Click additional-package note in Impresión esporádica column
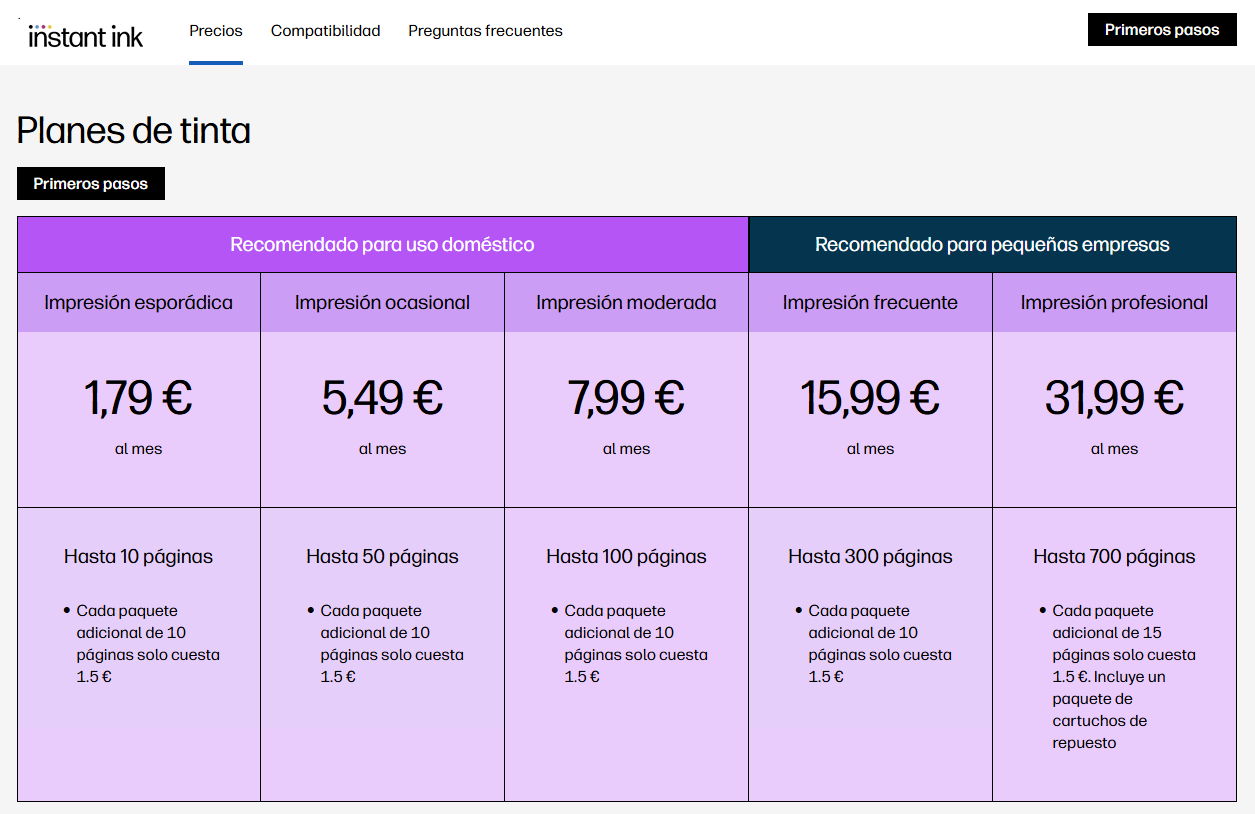Viewport: 1255px width, 814px height. click(148, 644)
